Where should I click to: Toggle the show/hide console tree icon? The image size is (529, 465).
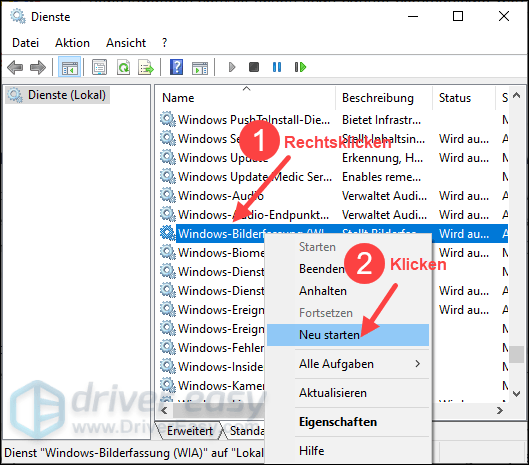click(x=69, y=67)
